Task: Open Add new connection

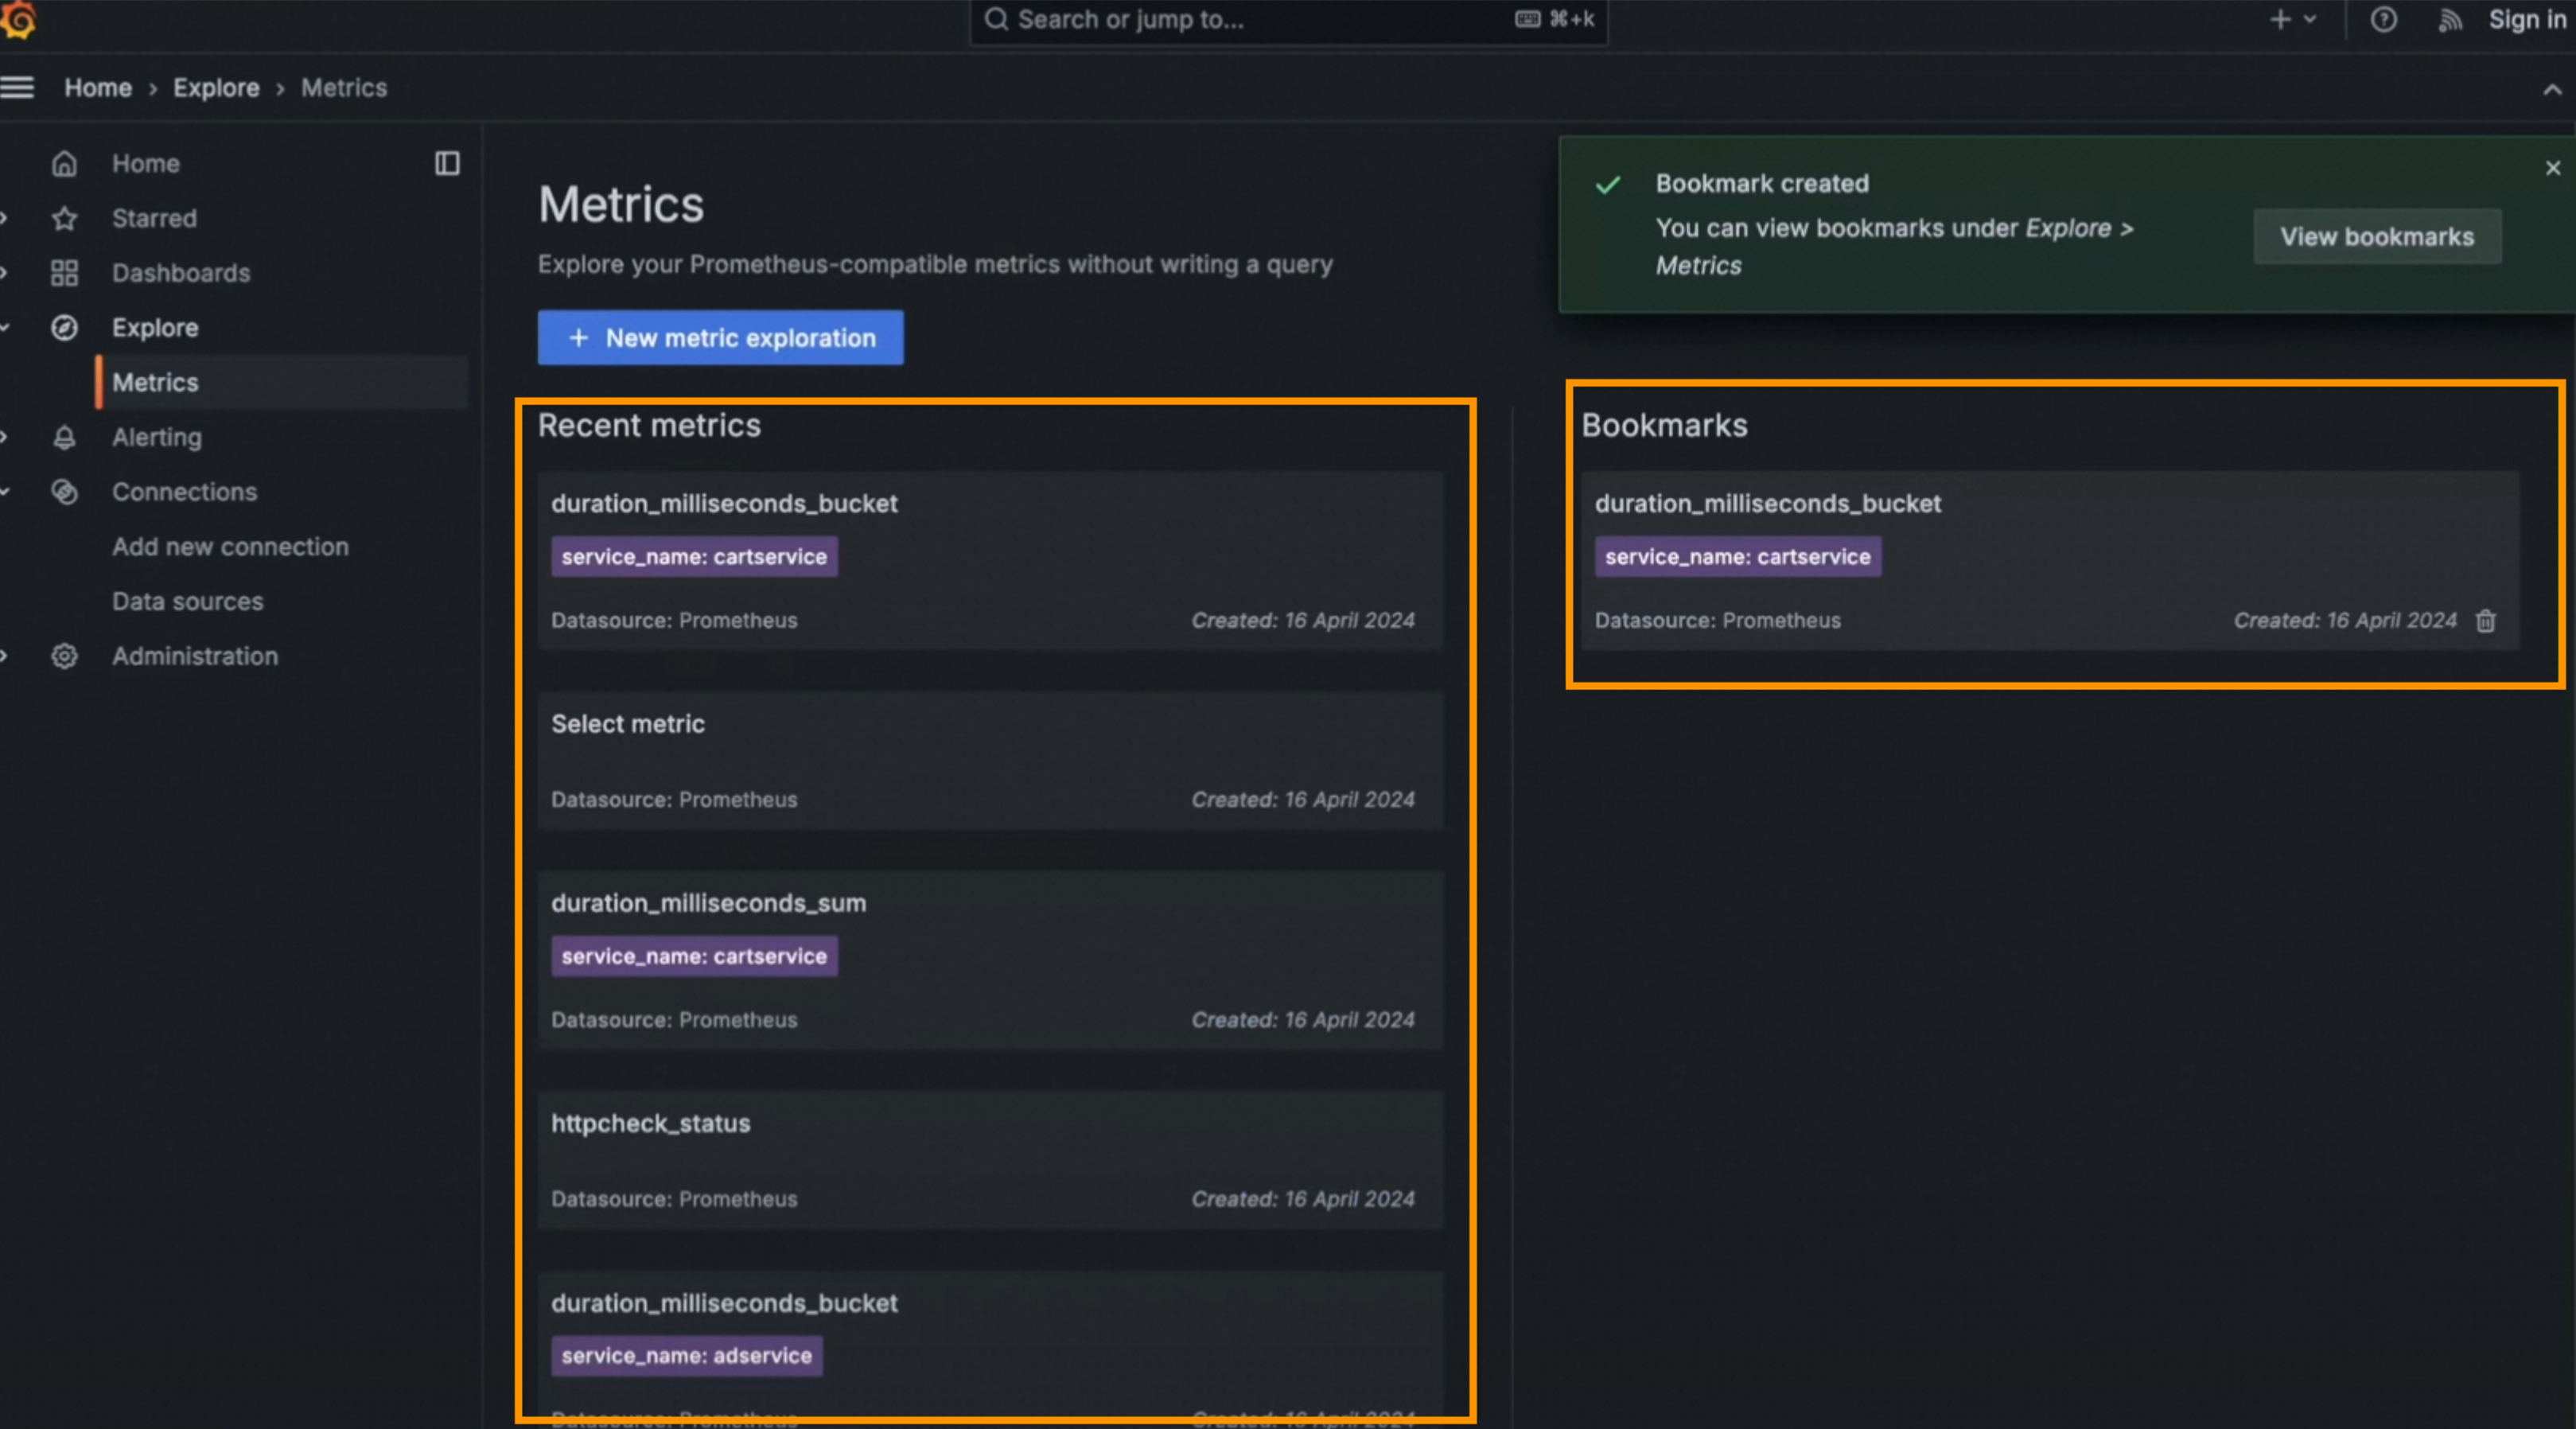Action: tap(230, 547)
